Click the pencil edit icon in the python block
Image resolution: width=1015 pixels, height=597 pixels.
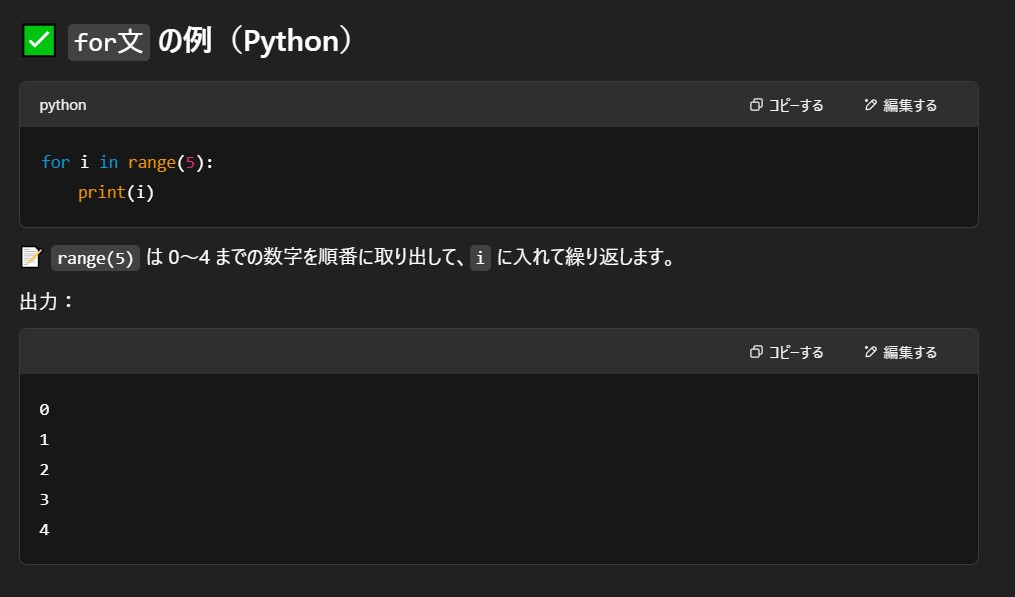870,105
